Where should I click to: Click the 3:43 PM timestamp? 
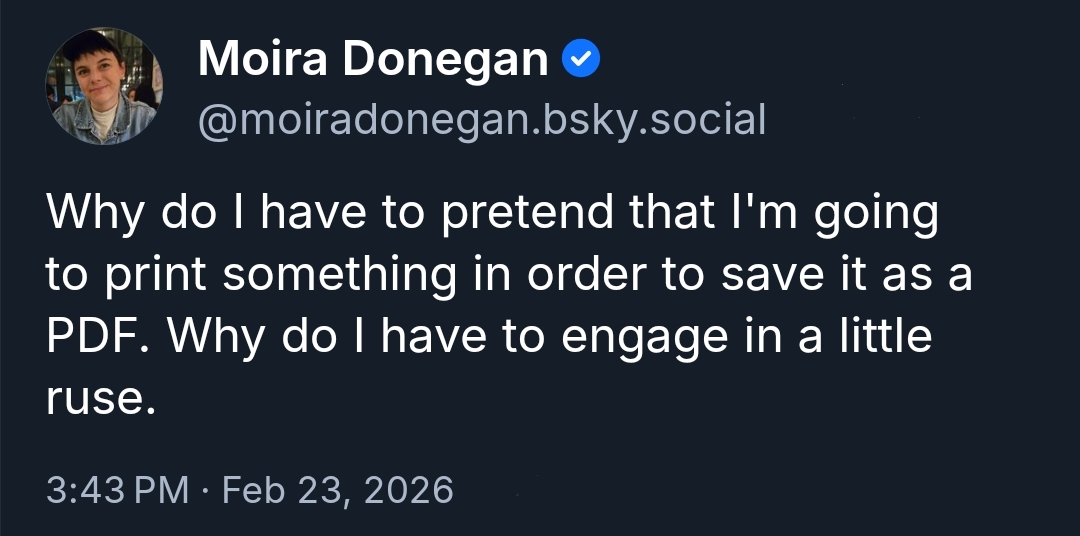click(x=117, y=490)
